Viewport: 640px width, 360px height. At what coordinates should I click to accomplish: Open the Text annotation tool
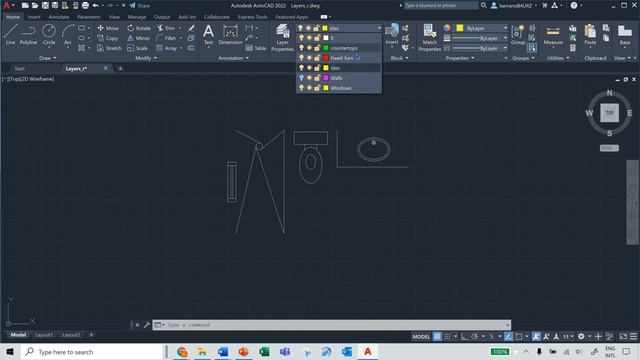point(208,34)
